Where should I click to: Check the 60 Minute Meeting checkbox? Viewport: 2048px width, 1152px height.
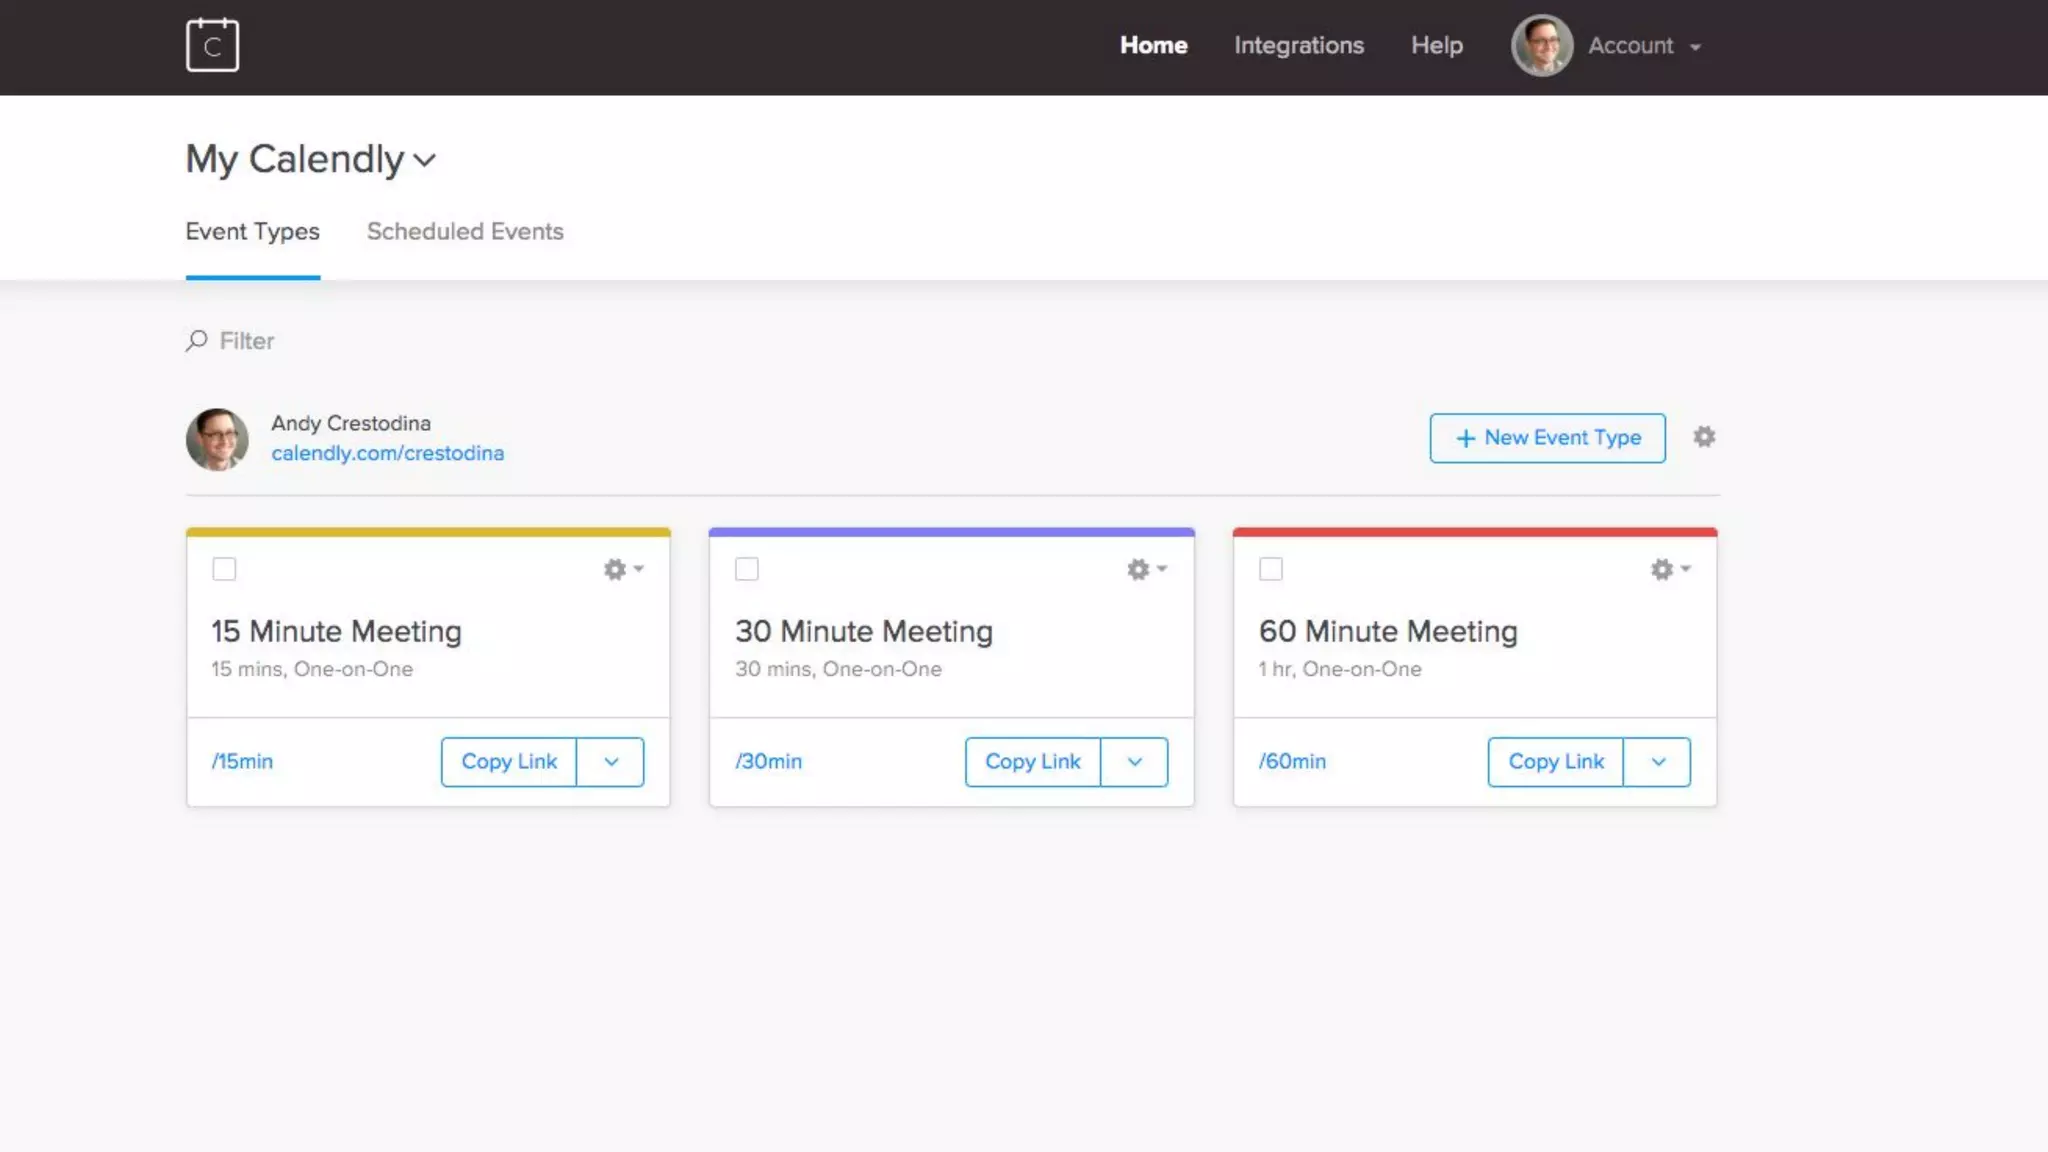1271,569
